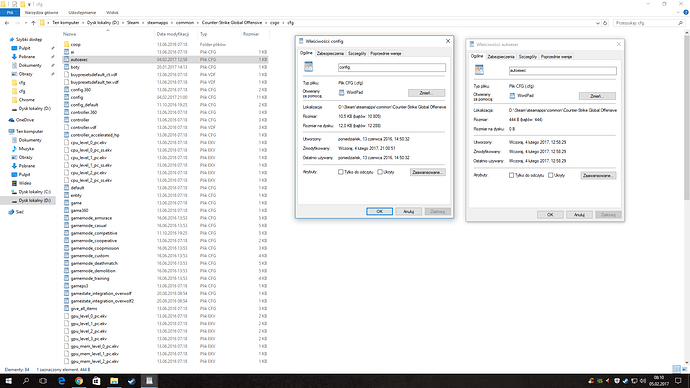Click Zaawansowane... in config properties

(427, 172)
